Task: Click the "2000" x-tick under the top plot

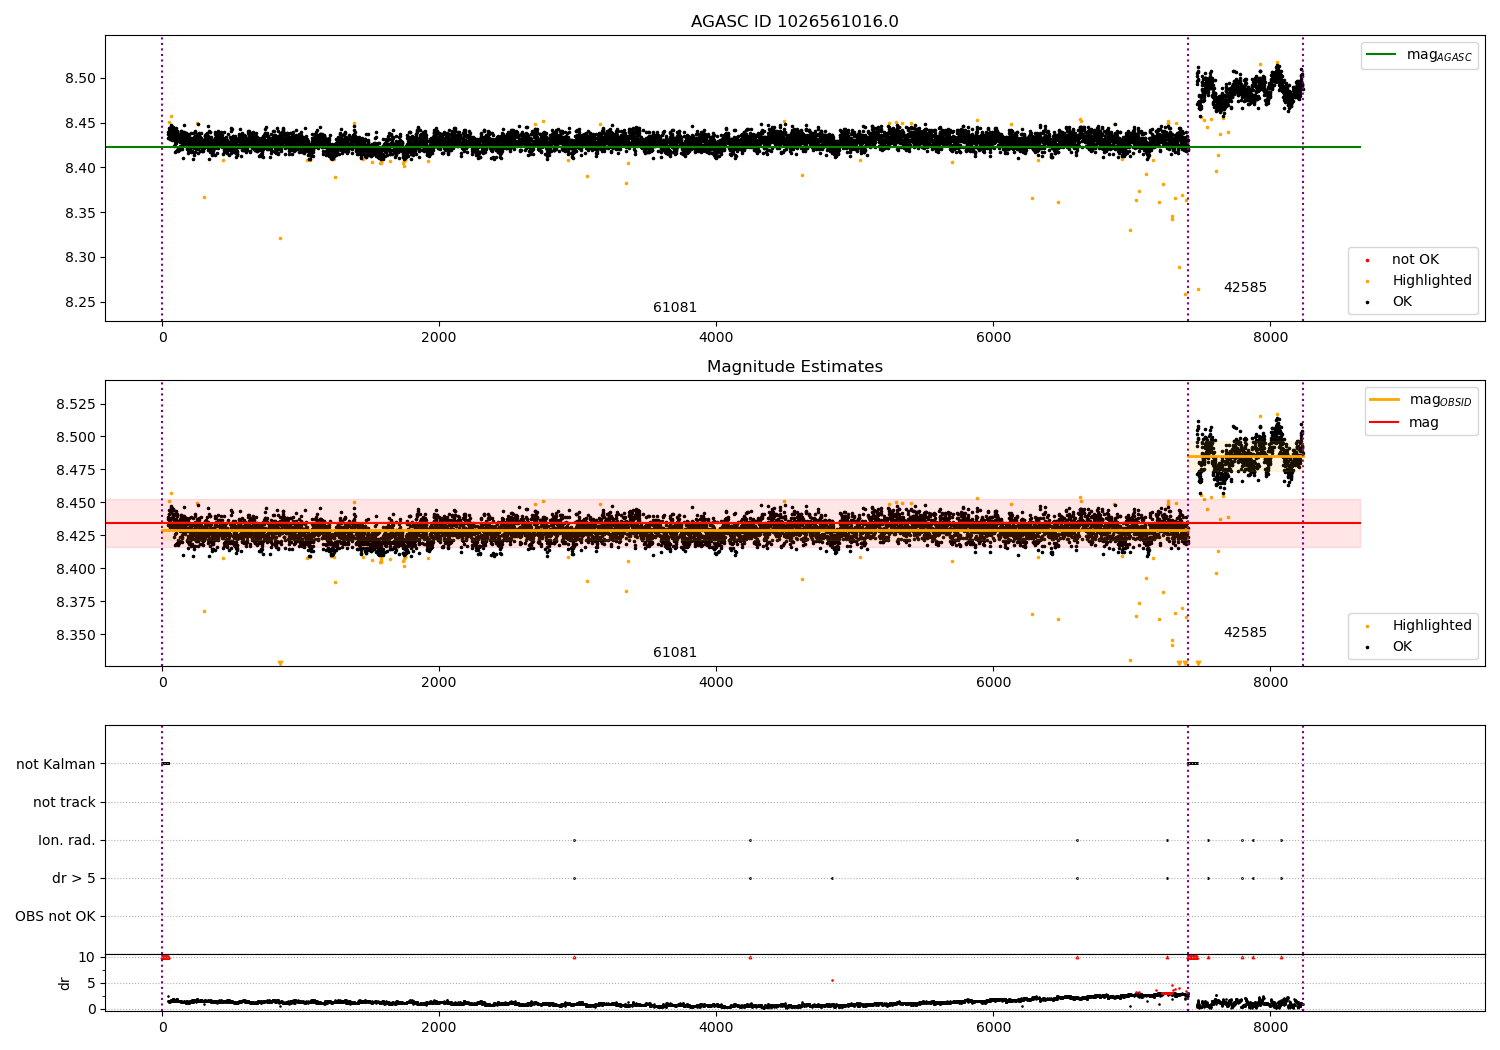Action: tap(439, 337)
